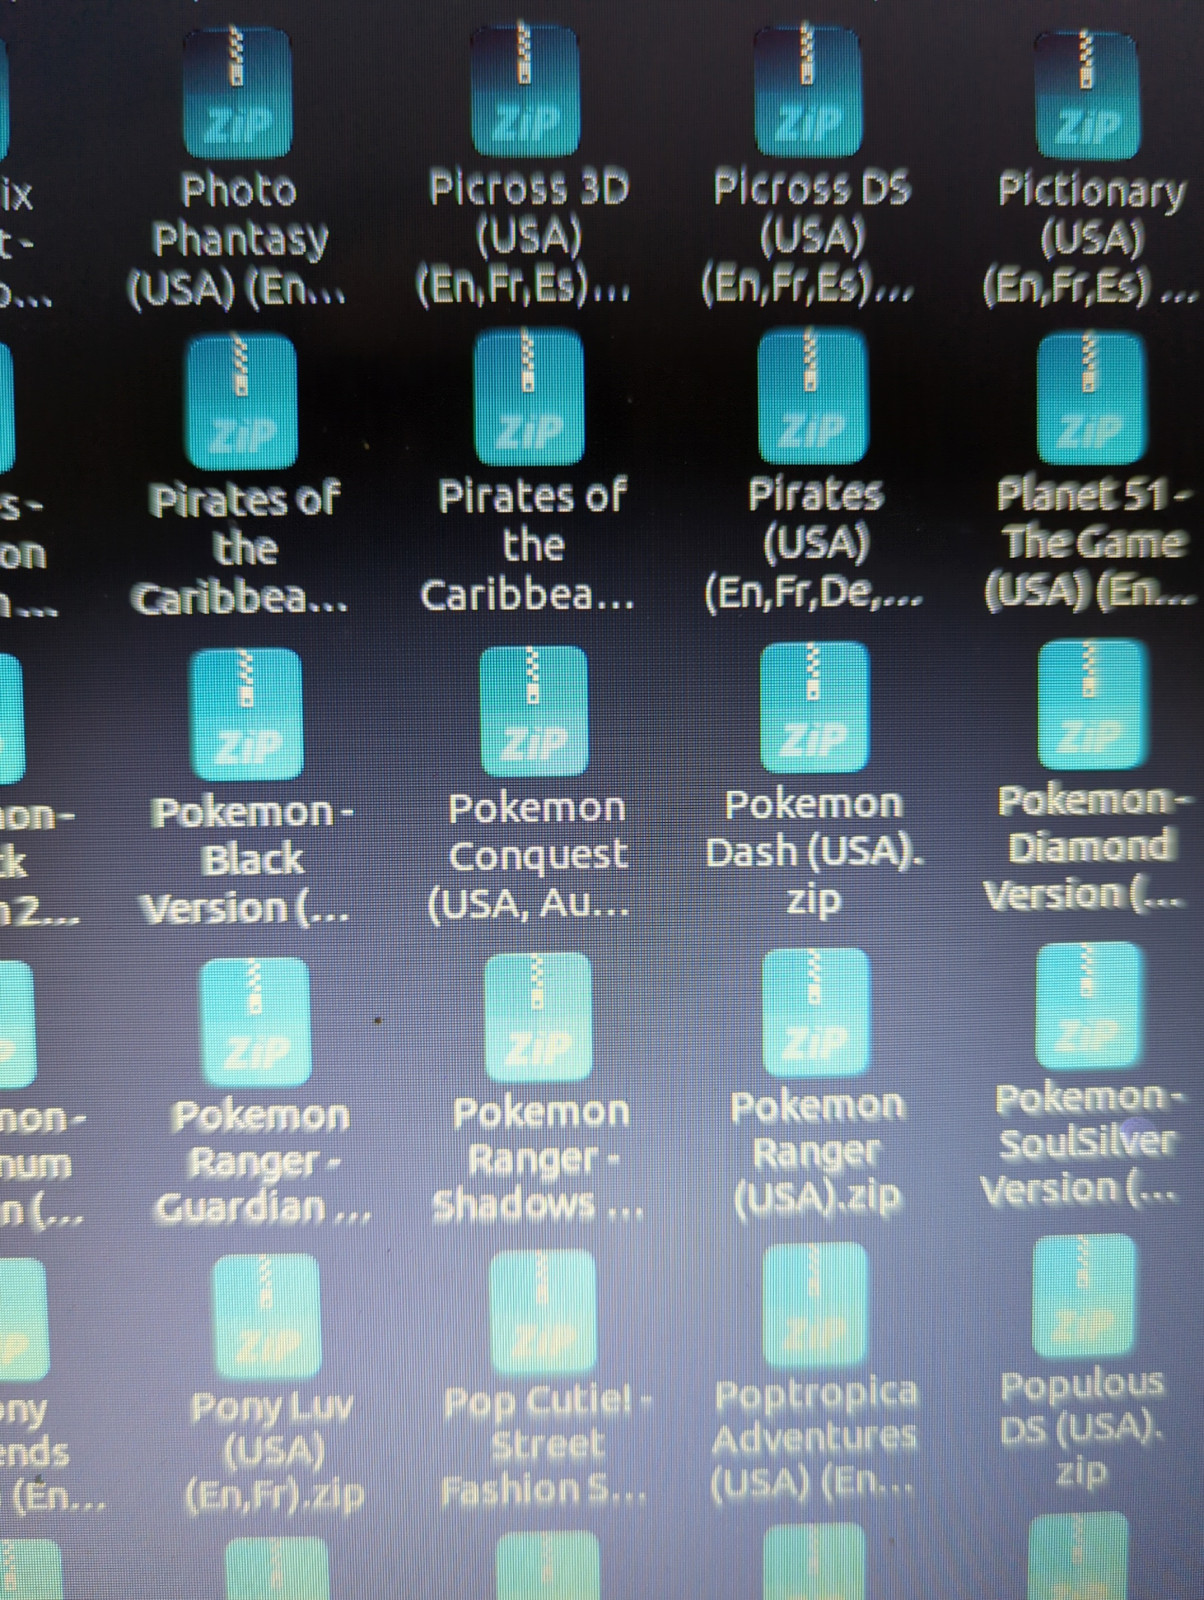Select the Pirates (USA) (En,Fr,De) zip icon

(x=813, y=396)
